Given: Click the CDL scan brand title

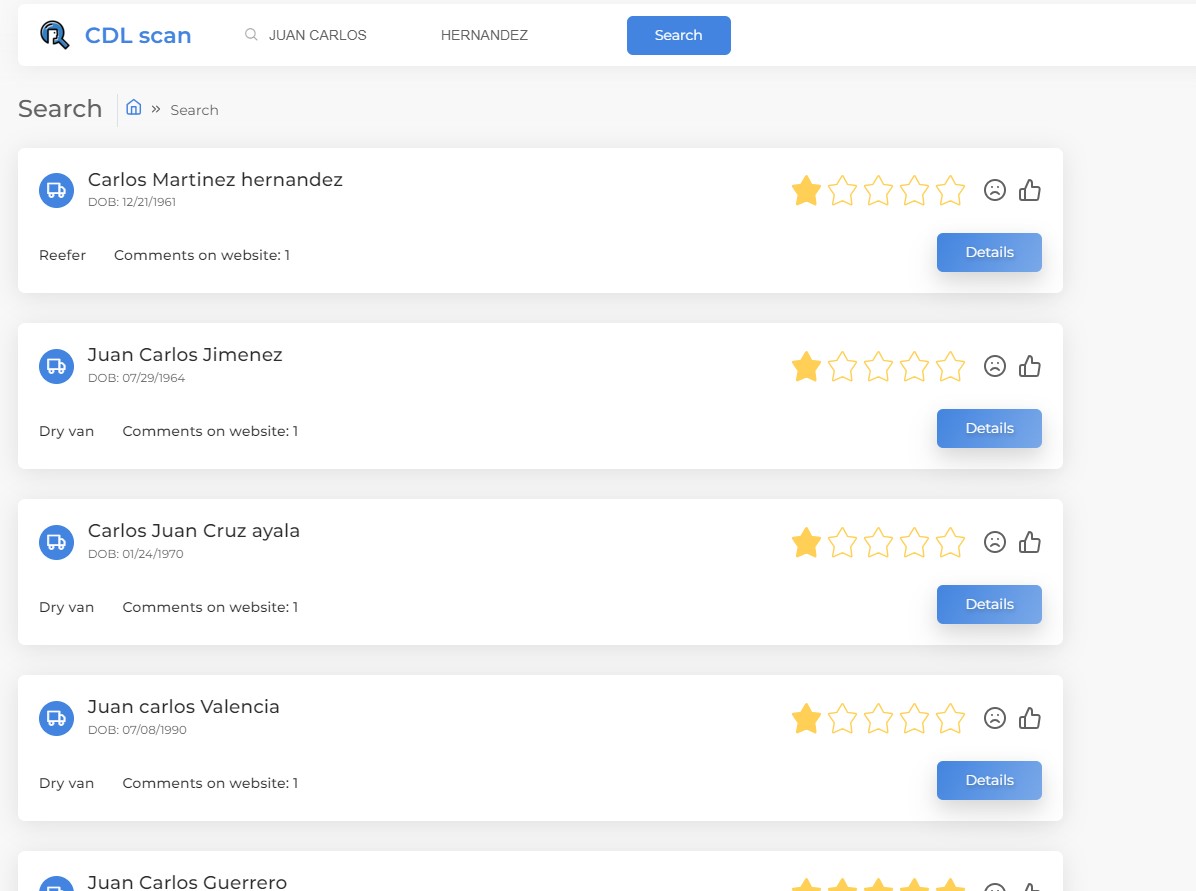Looking at the screenshot, I should [138, 36].
